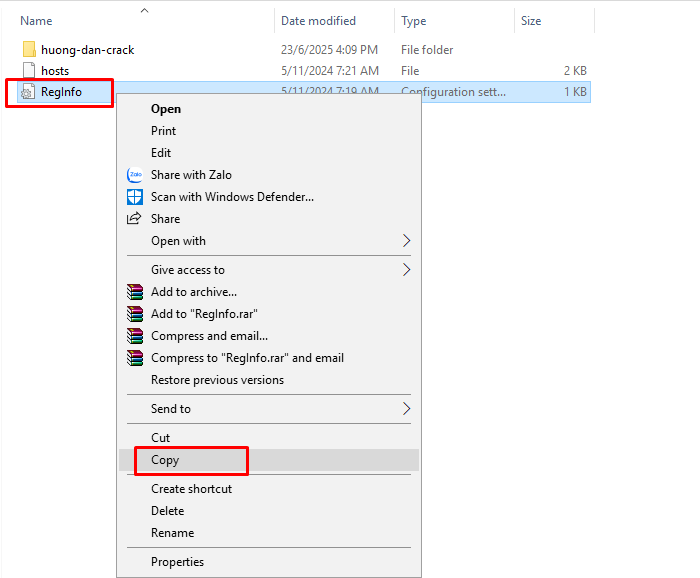Click the huong-dan-crack folder icon
This screenshot has height=578, width=700.
(29, 49)
